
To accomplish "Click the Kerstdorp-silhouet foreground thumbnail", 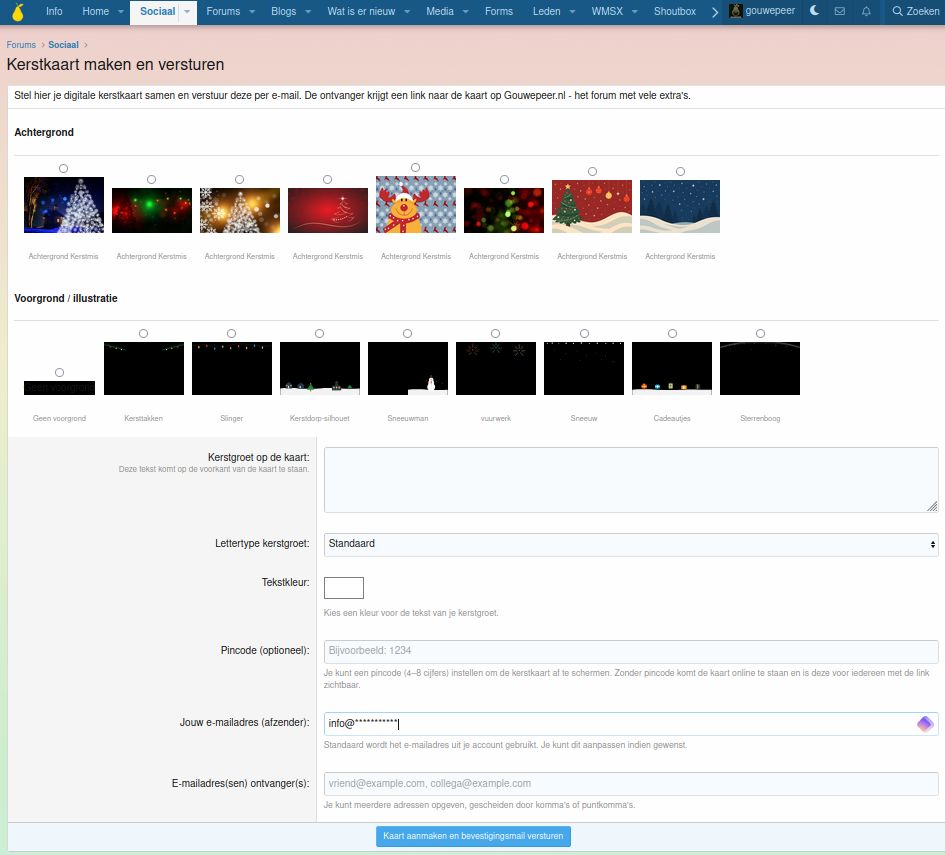I will pos(320,368).
